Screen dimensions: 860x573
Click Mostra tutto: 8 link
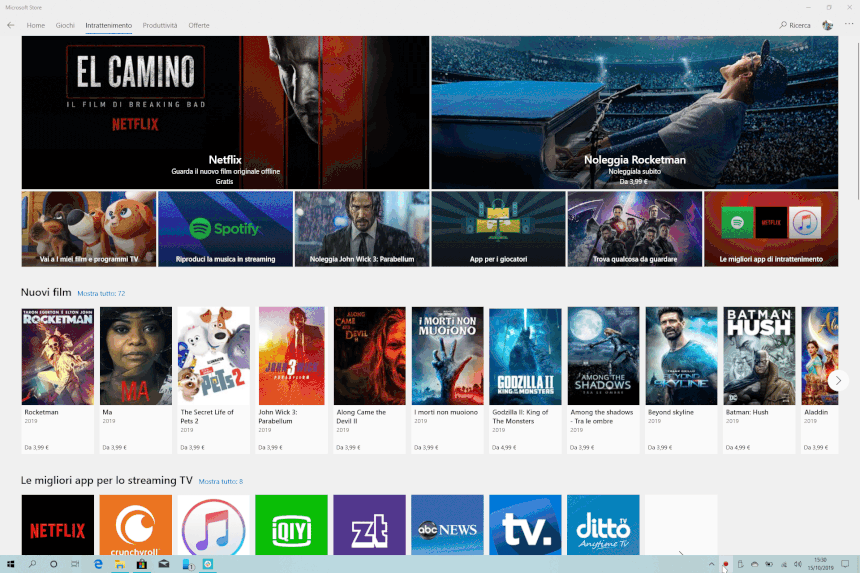click(x=220, y=481)
